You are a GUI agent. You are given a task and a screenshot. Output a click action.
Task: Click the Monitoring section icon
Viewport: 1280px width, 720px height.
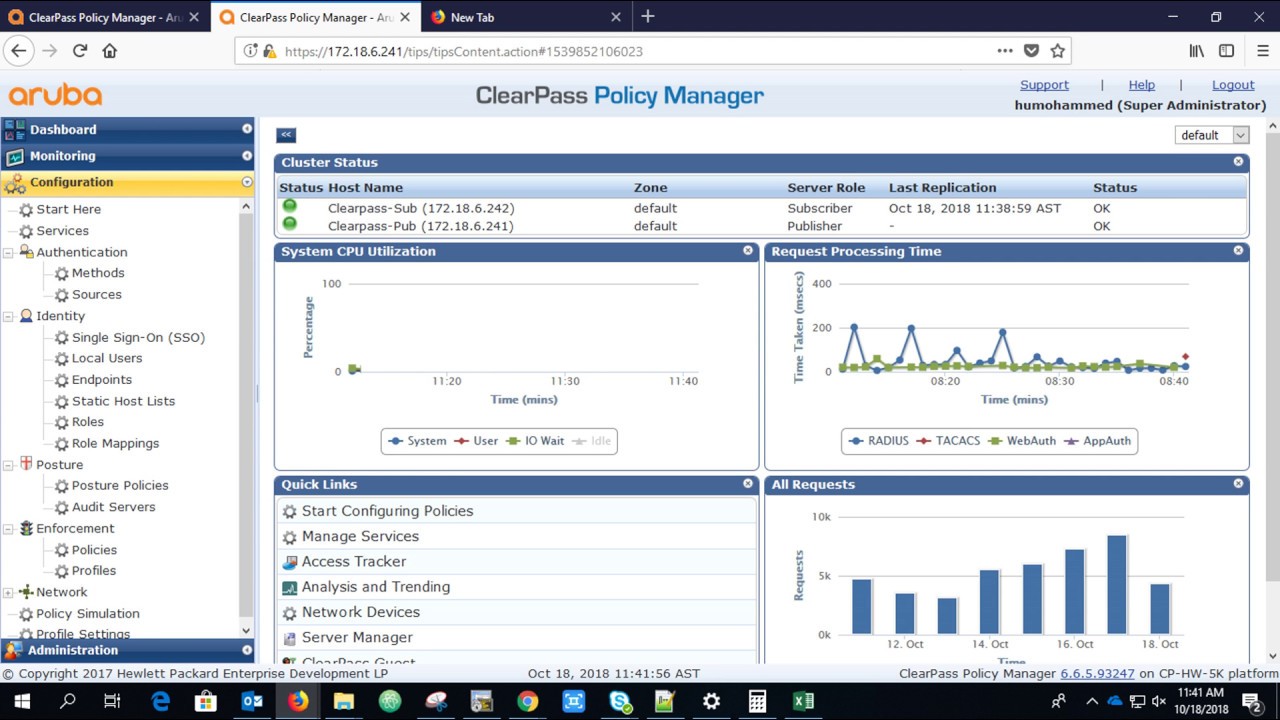point(14,156)
